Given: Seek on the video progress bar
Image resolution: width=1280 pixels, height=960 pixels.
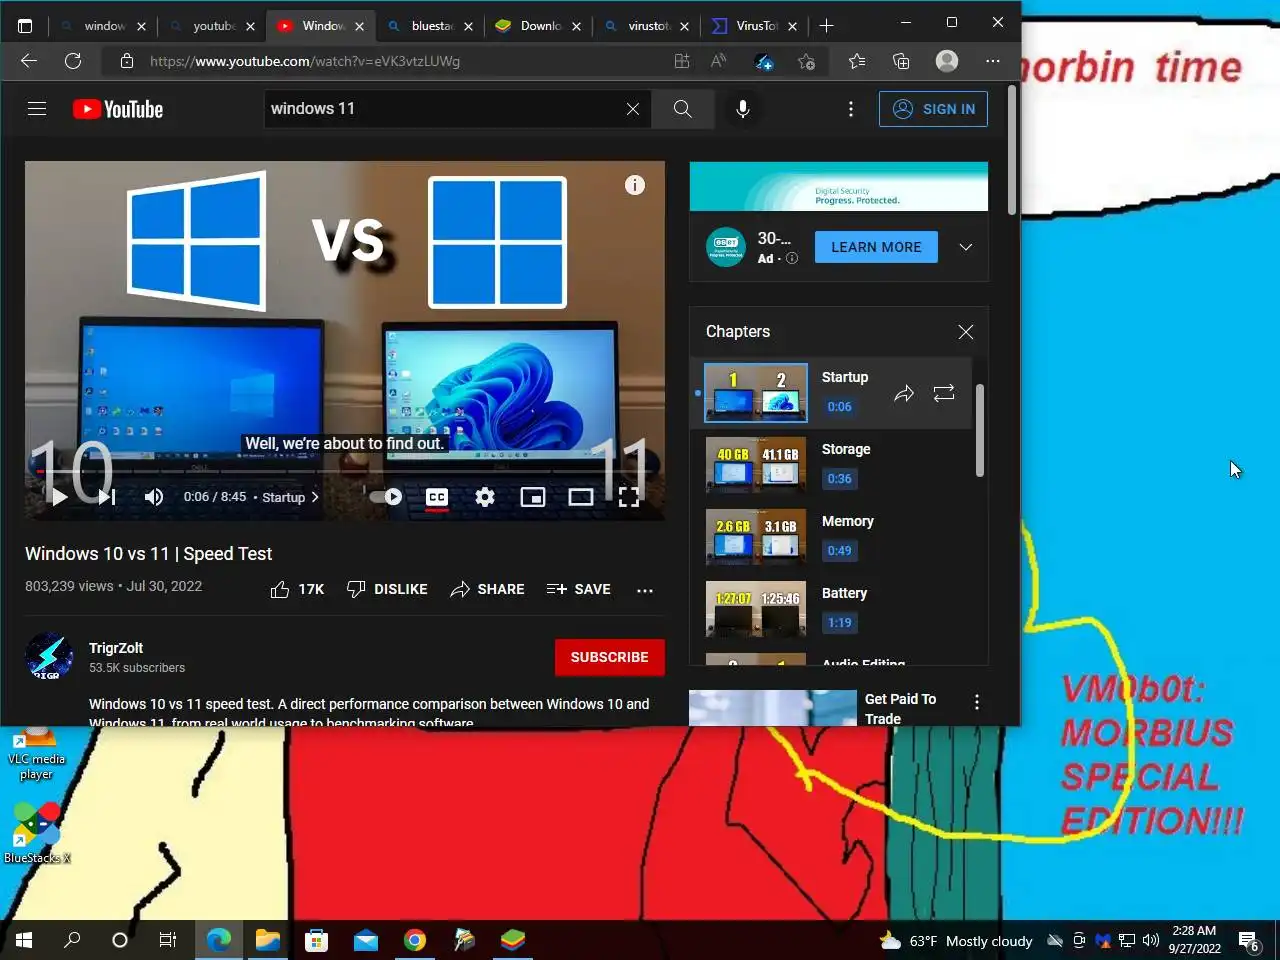Looking at the screenshot, I should click(x=345, y=471).
